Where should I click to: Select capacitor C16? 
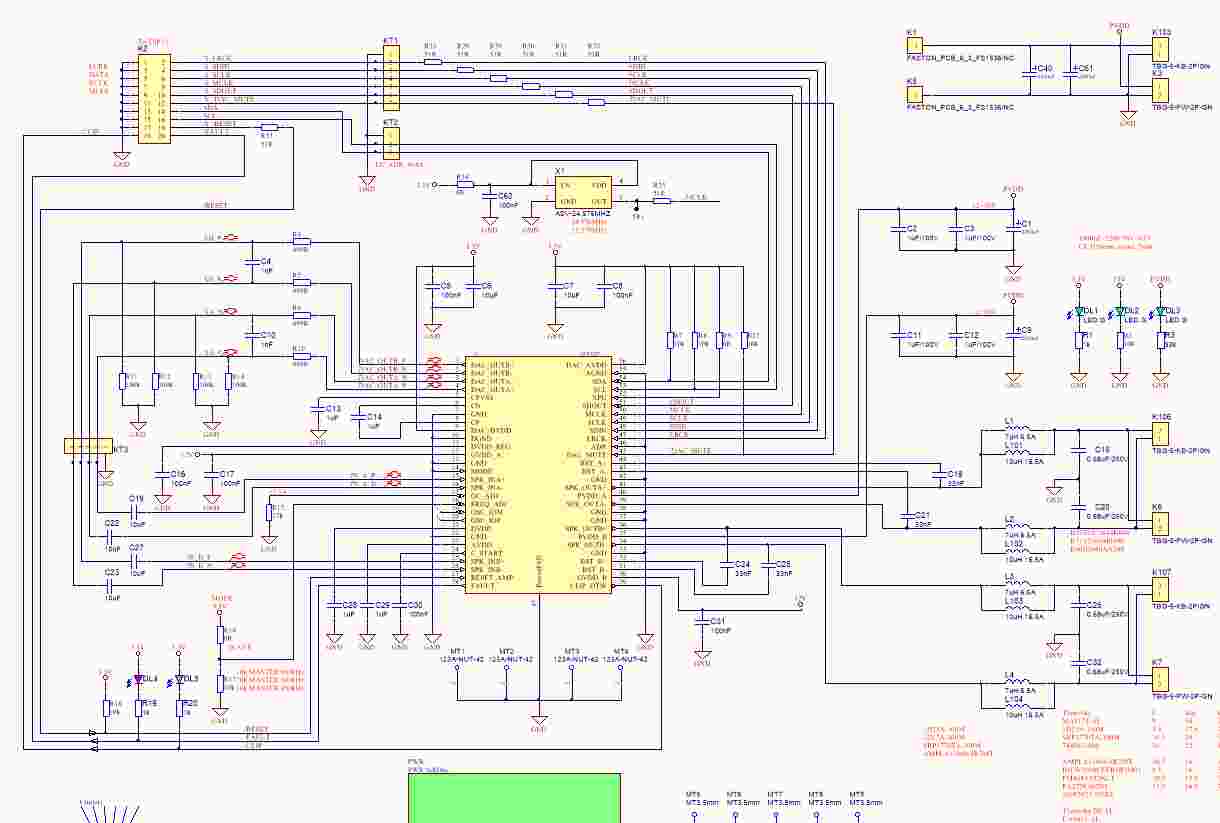pyautogui.click(x=163, y=474)
